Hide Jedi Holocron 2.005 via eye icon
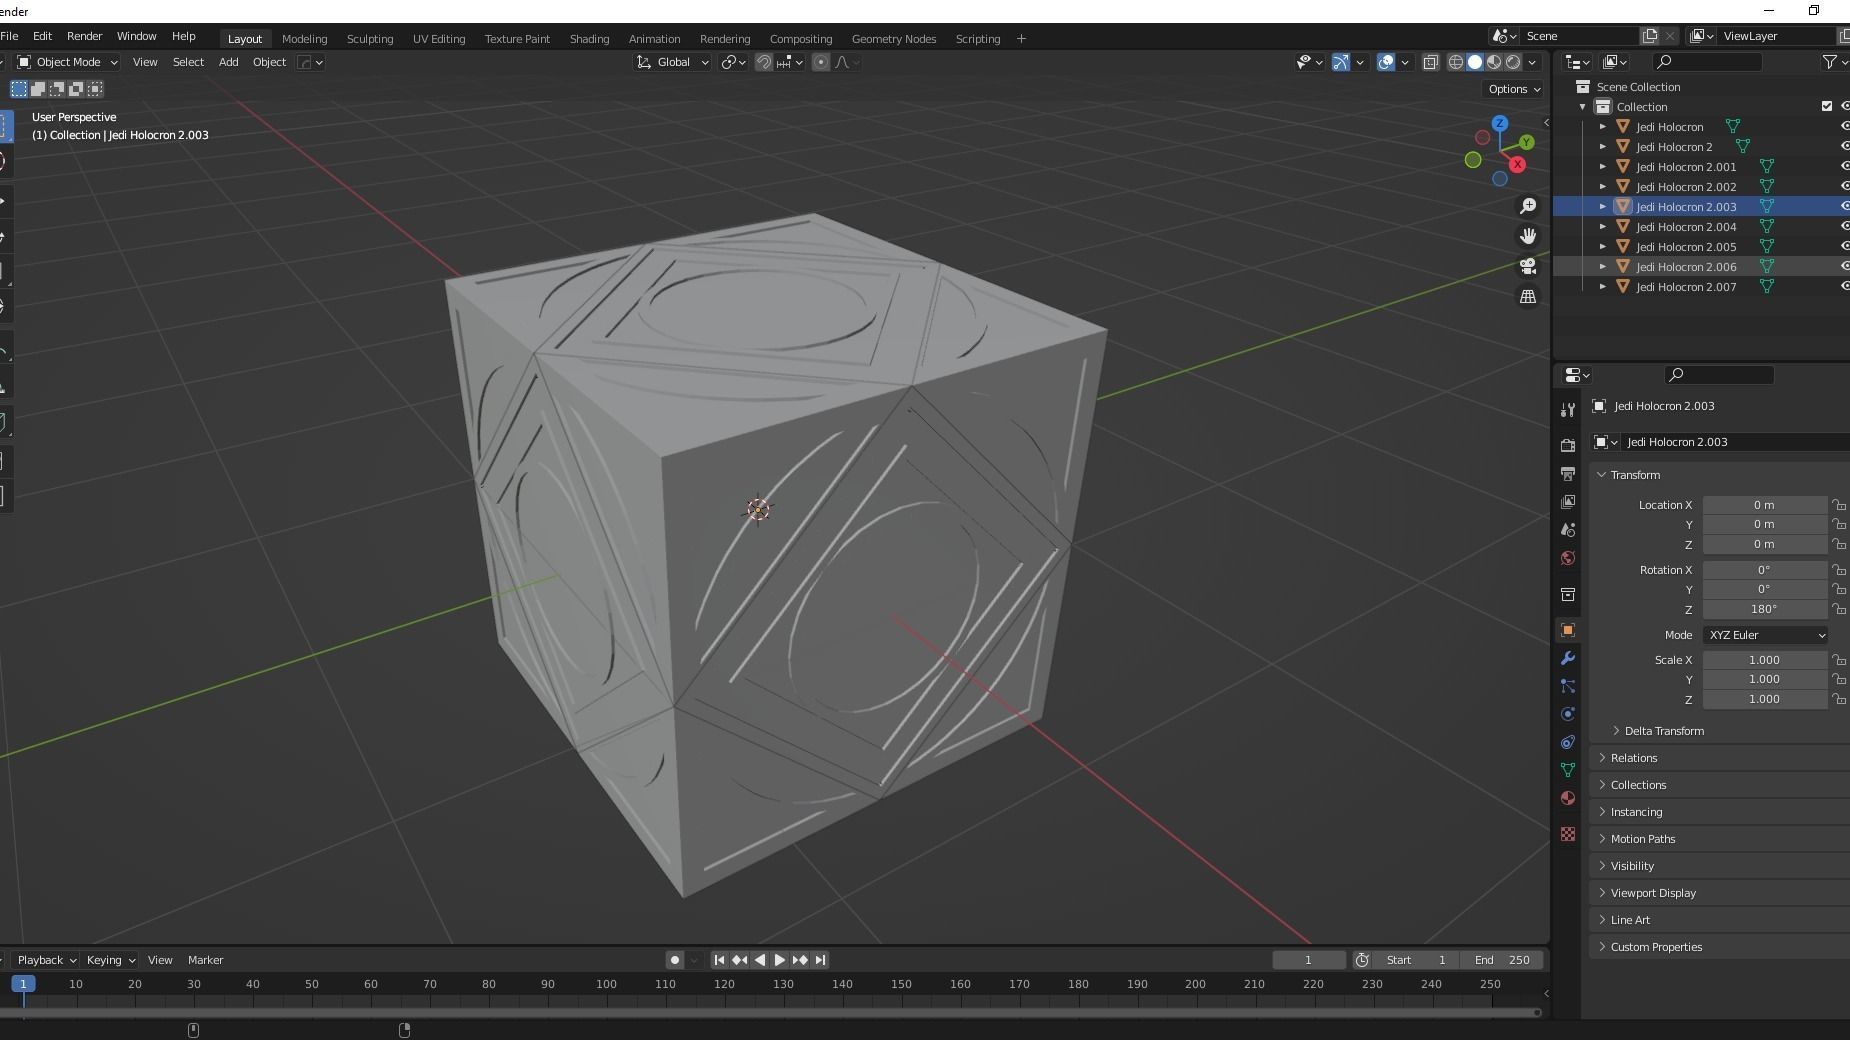1850x1040 pixels. [x=1845, y=247]
